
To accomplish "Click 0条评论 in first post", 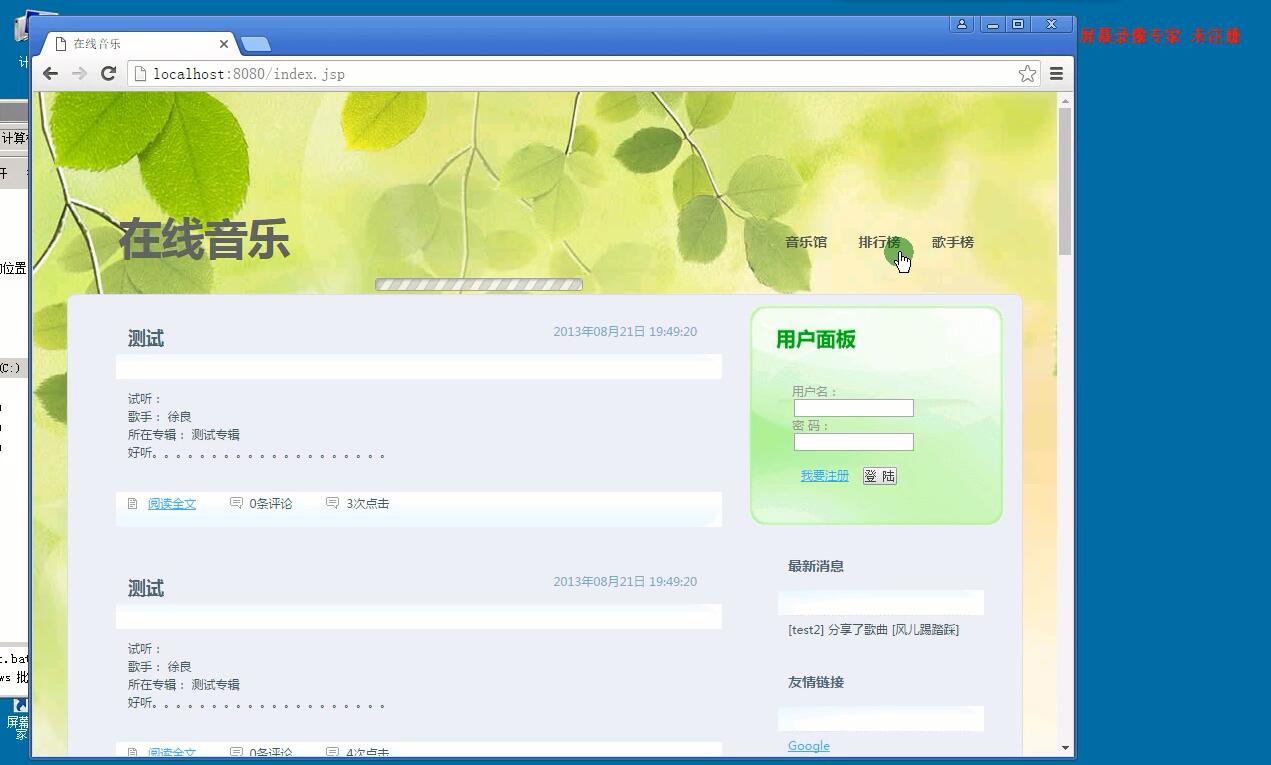I will 271,504.
